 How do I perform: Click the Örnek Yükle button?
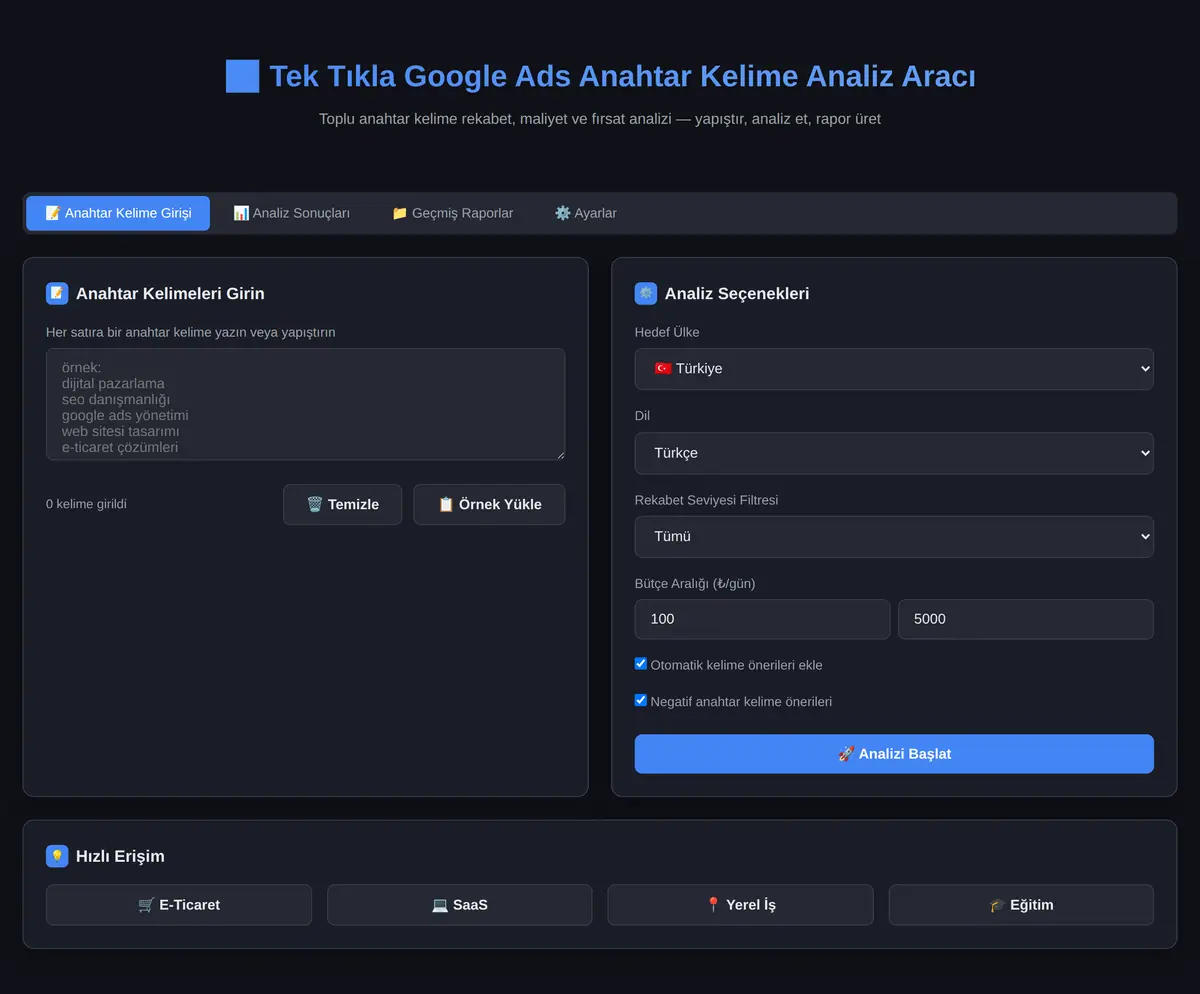click(x=489, y=504)
